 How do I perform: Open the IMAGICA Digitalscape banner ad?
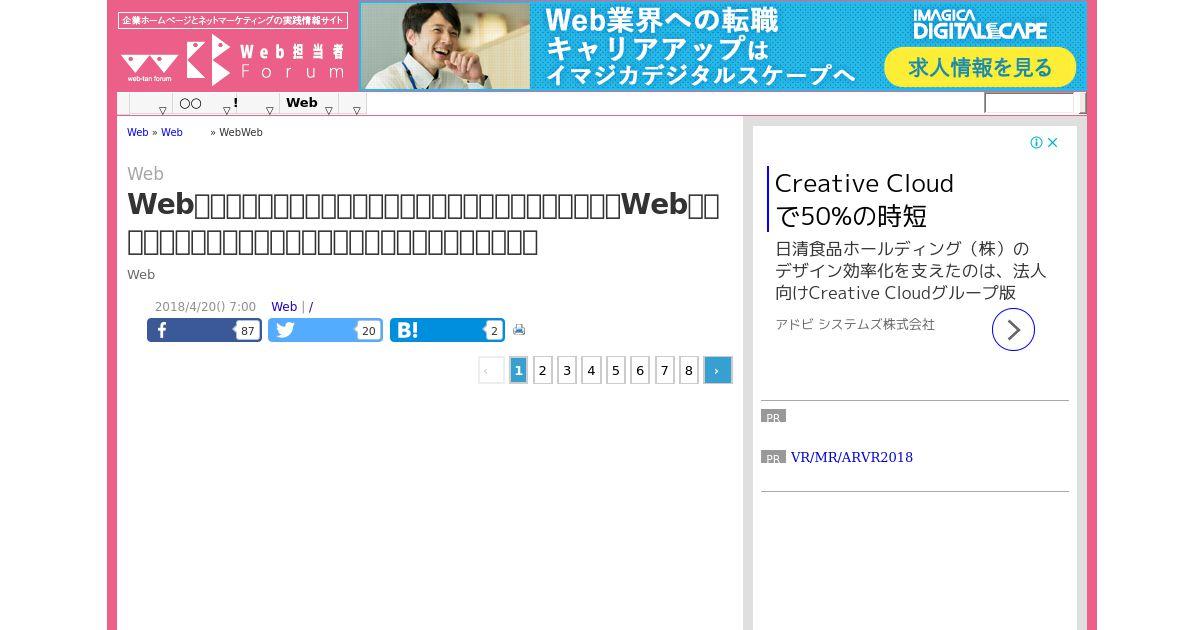pos(723,46)
